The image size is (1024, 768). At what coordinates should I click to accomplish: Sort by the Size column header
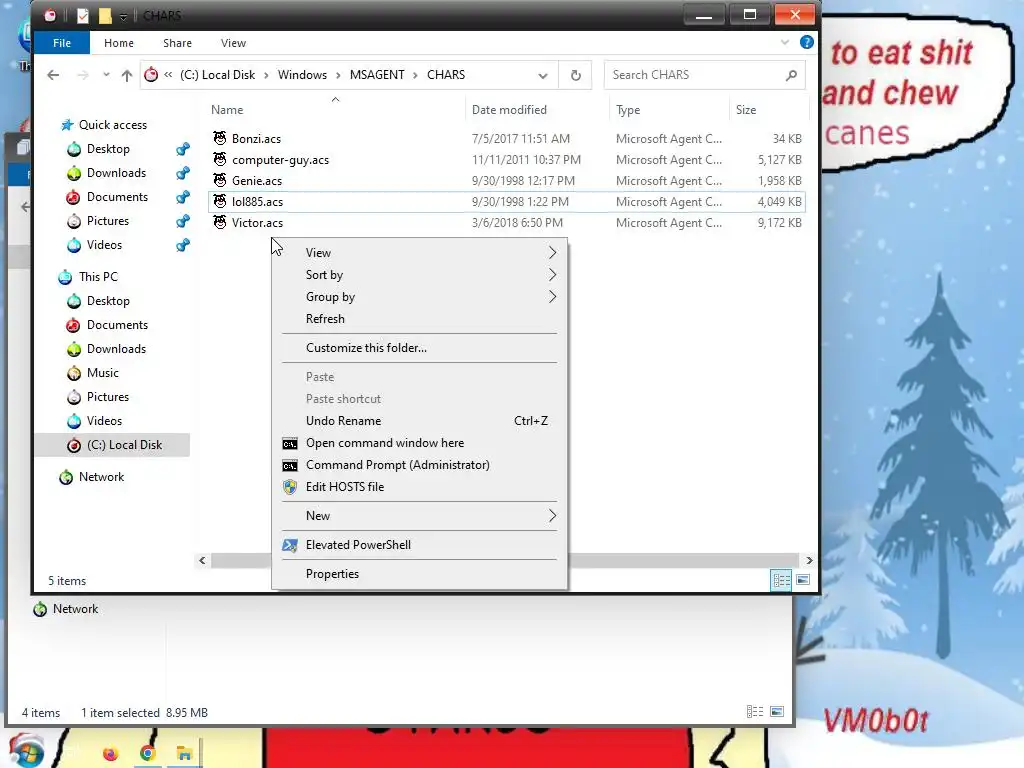[x=746, y=110]
